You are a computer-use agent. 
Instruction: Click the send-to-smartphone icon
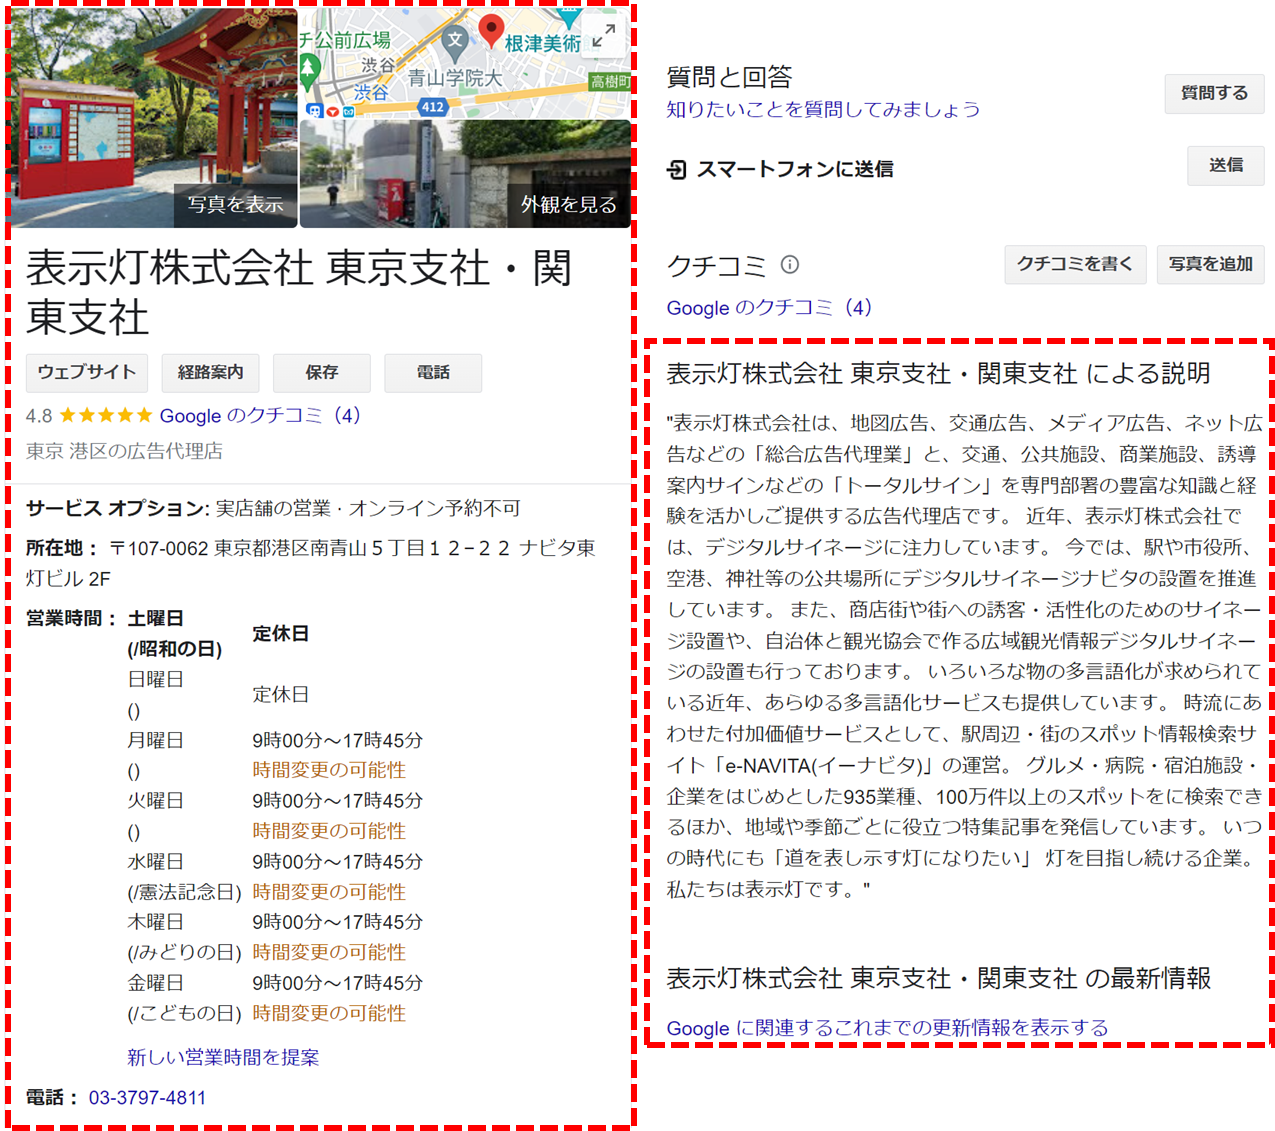(x=677, y=169)
